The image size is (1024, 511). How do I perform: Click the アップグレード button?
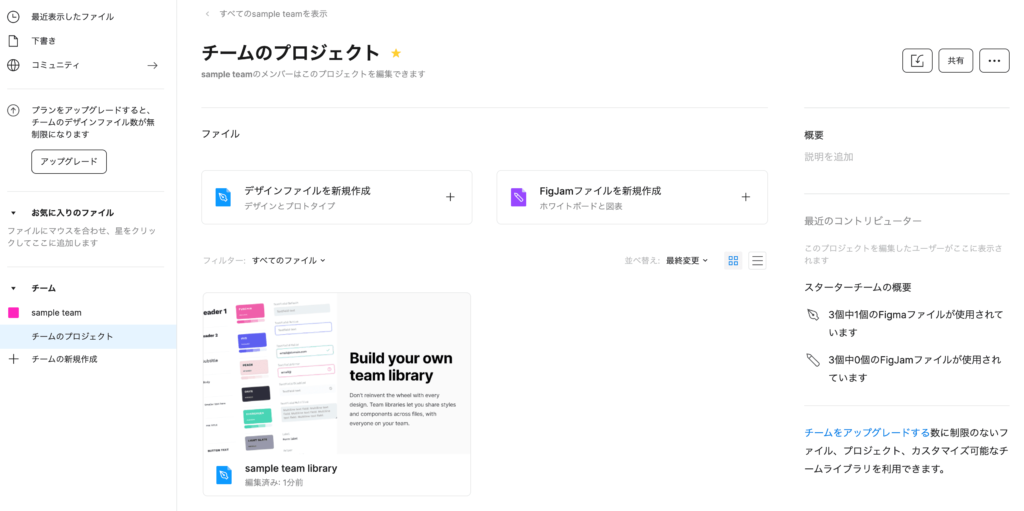[69, 161]
